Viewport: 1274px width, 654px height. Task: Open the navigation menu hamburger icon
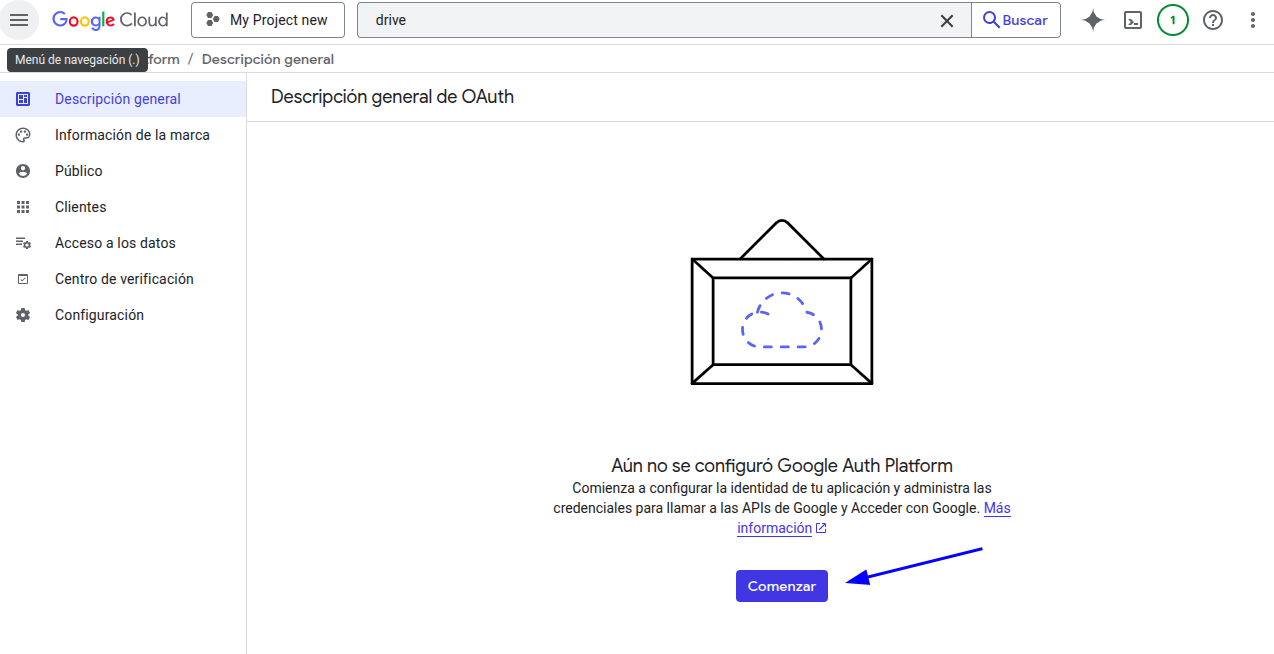pyautogui.click(x=19, y=20)
